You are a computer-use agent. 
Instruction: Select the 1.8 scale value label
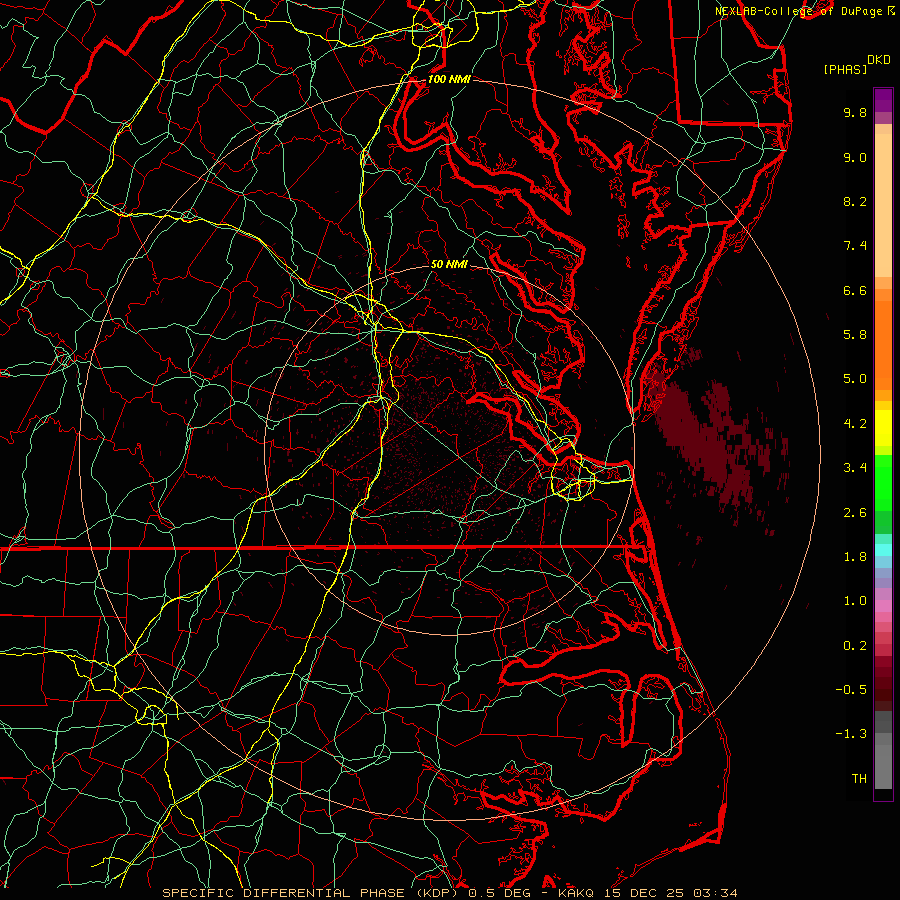[x=855, y=557]
